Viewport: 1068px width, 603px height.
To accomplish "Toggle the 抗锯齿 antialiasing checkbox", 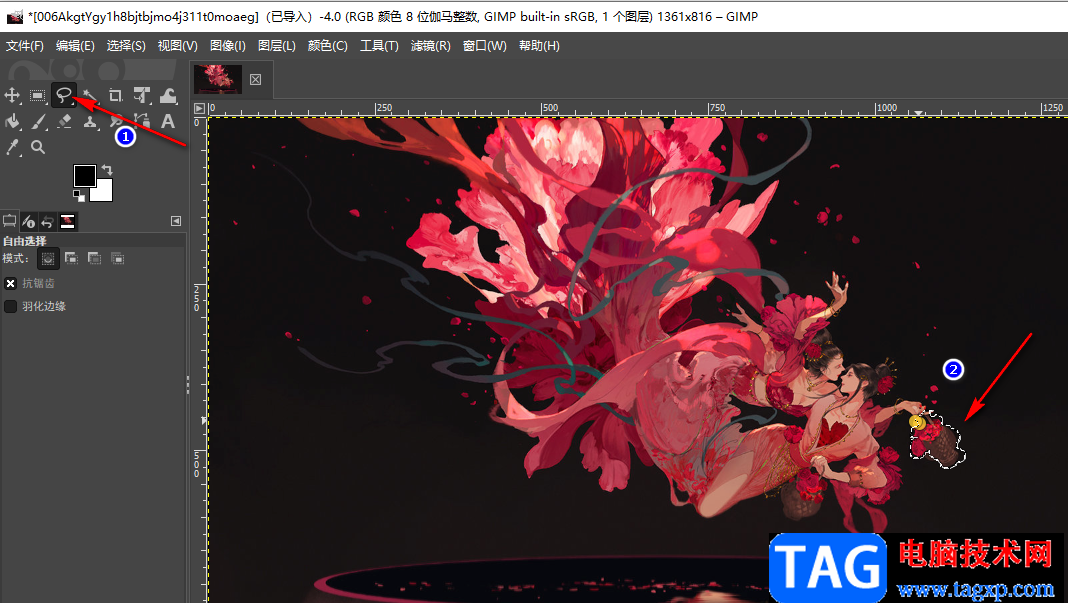I will (10, 283).
